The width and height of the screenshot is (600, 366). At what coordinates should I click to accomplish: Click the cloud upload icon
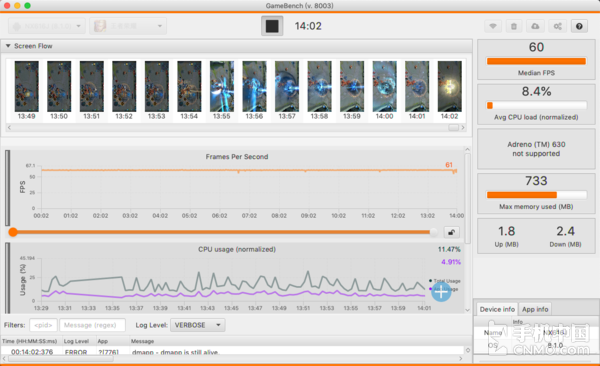(535, 26)
